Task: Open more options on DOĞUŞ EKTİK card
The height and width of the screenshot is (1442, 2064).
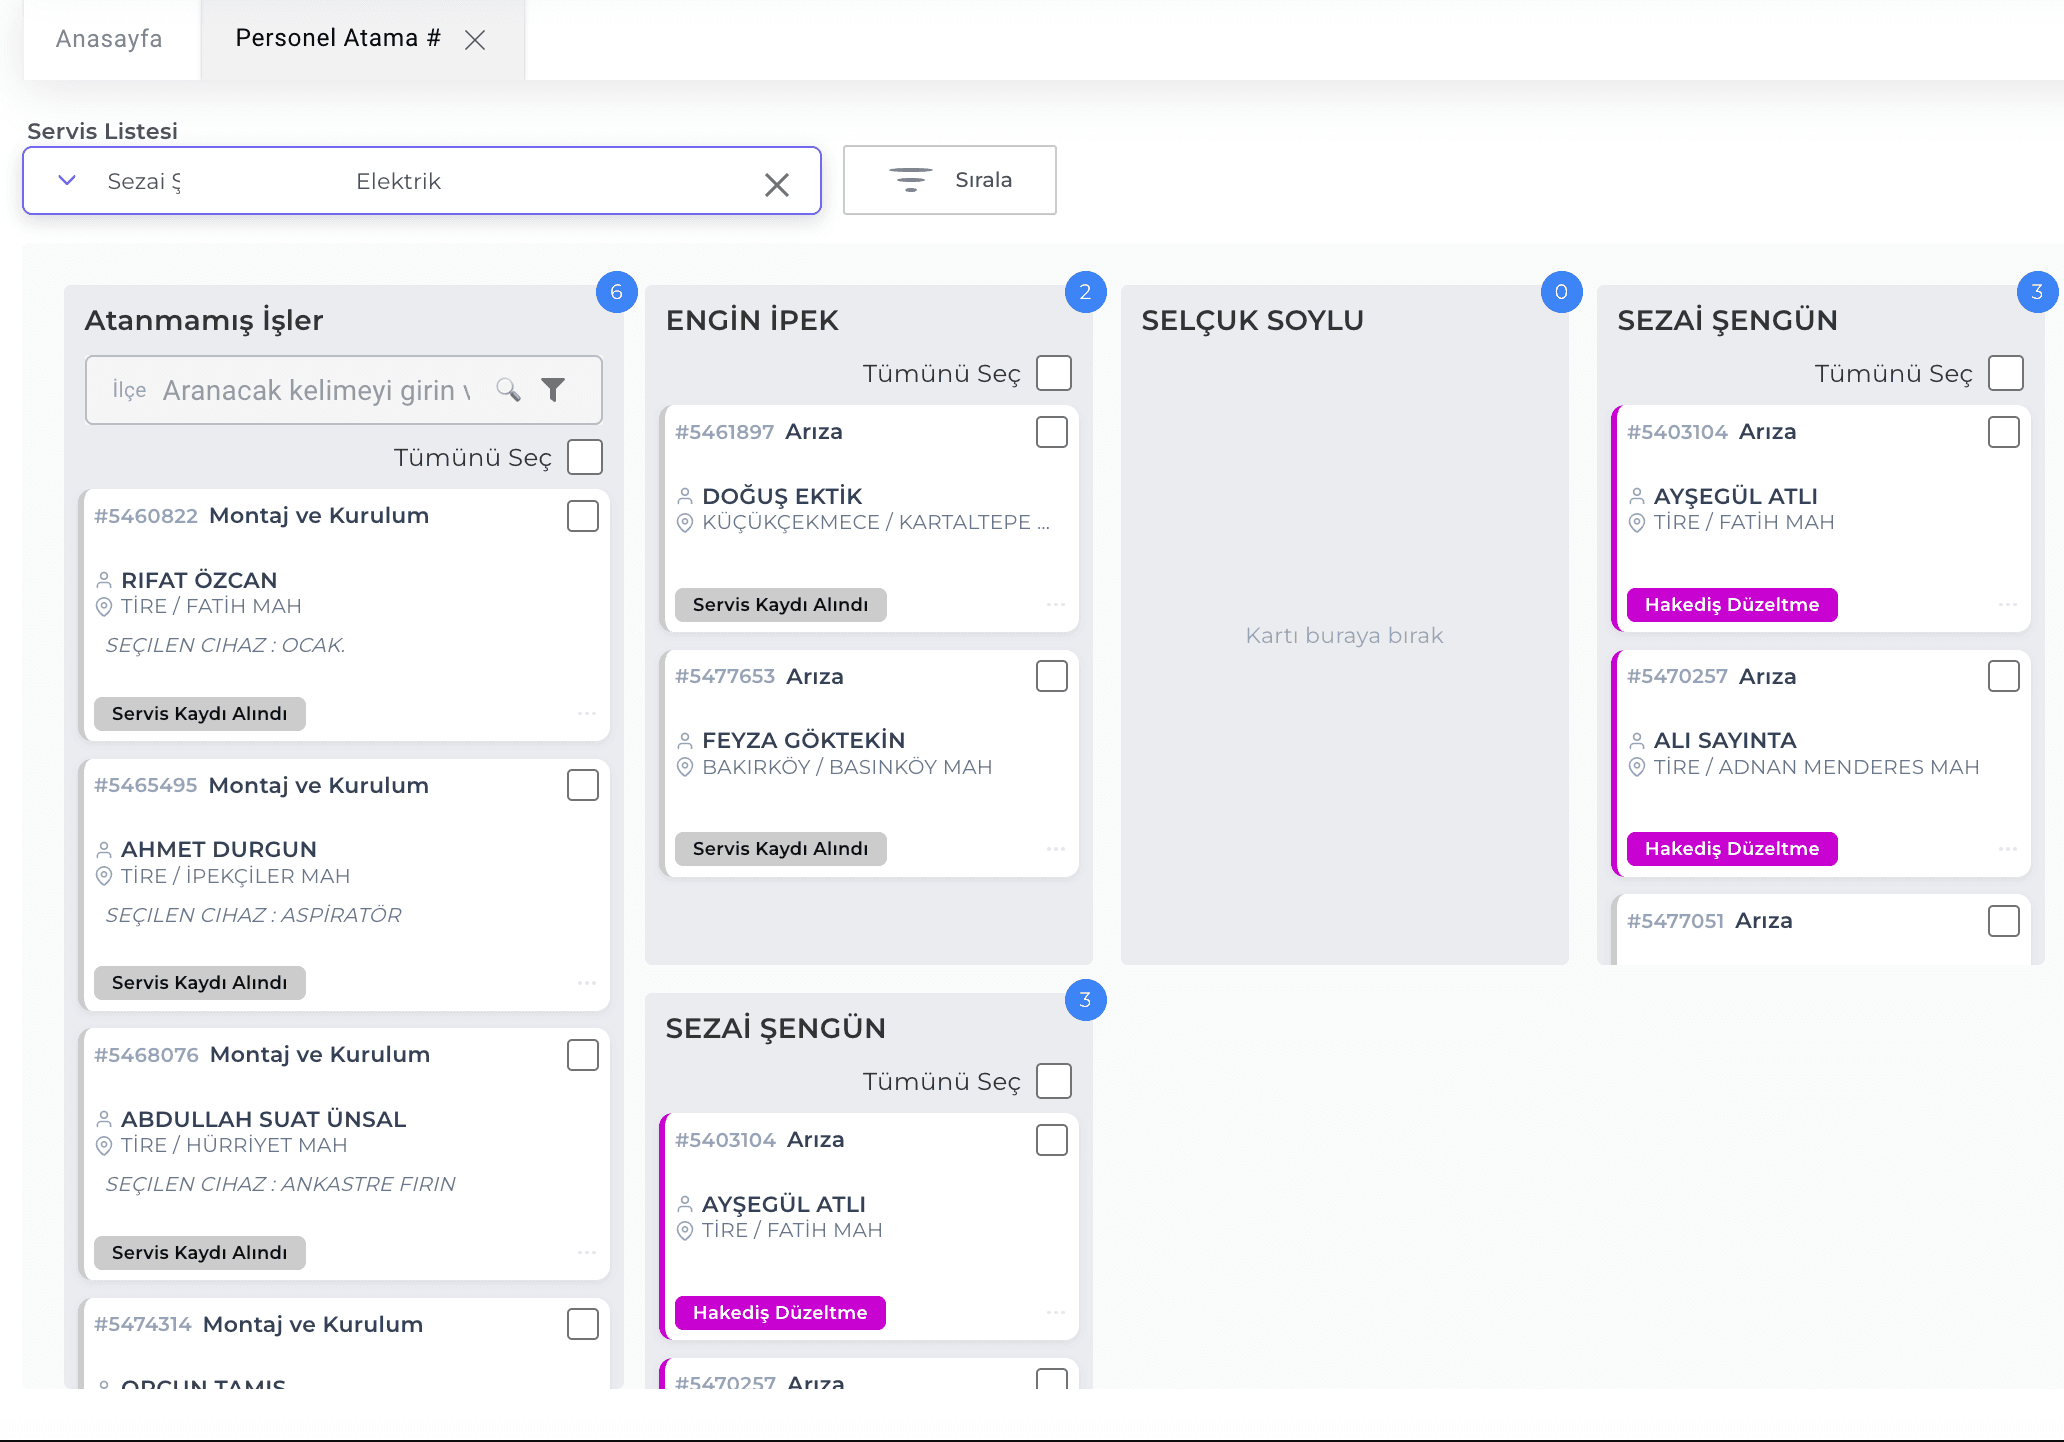Action: click(x=1056, y=604)
